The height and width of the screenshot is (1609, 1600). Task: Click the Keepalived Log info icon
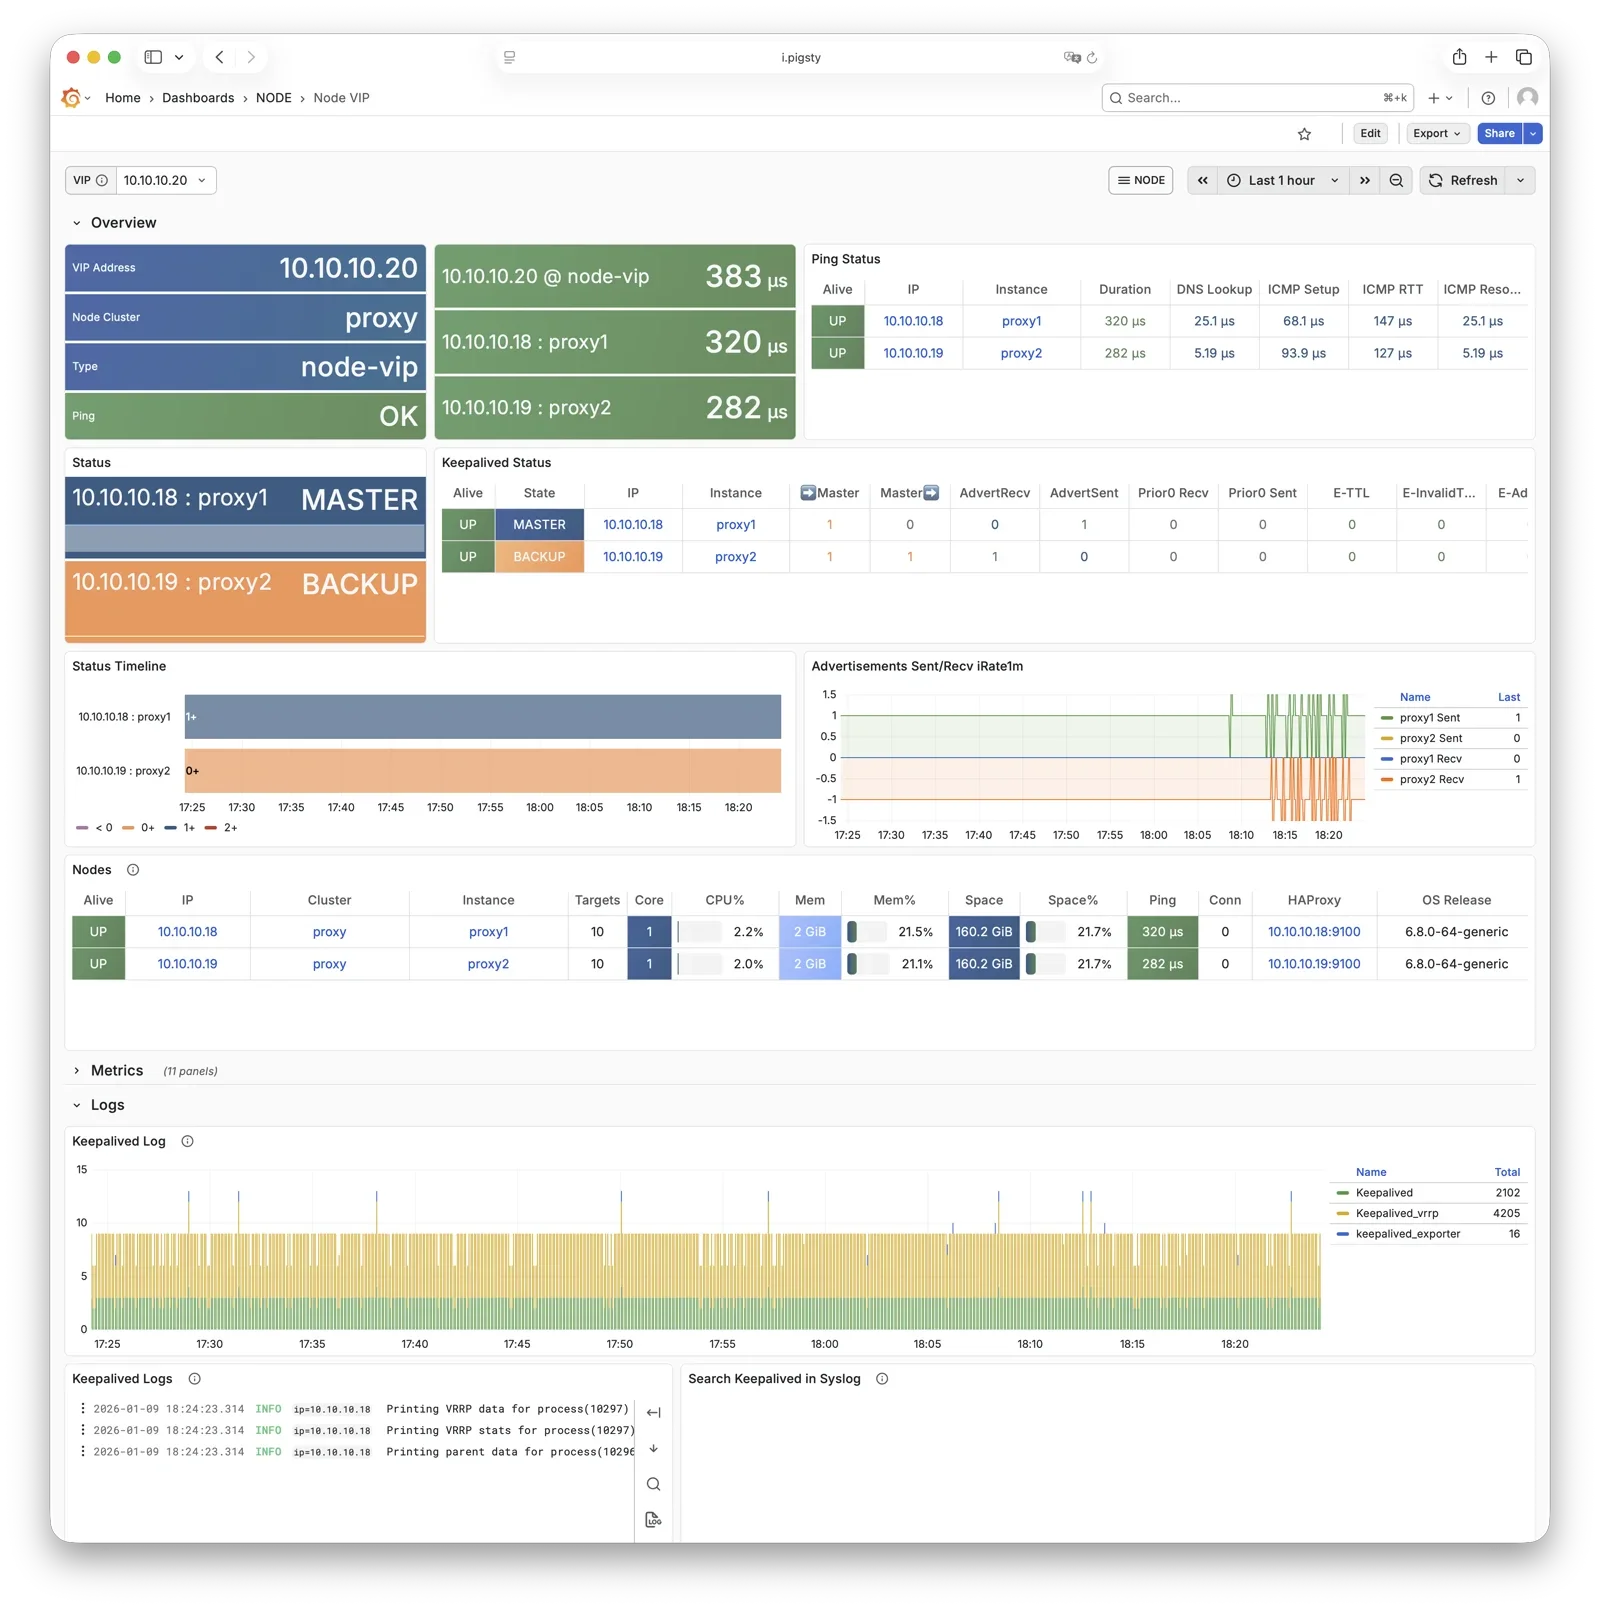187,1142
